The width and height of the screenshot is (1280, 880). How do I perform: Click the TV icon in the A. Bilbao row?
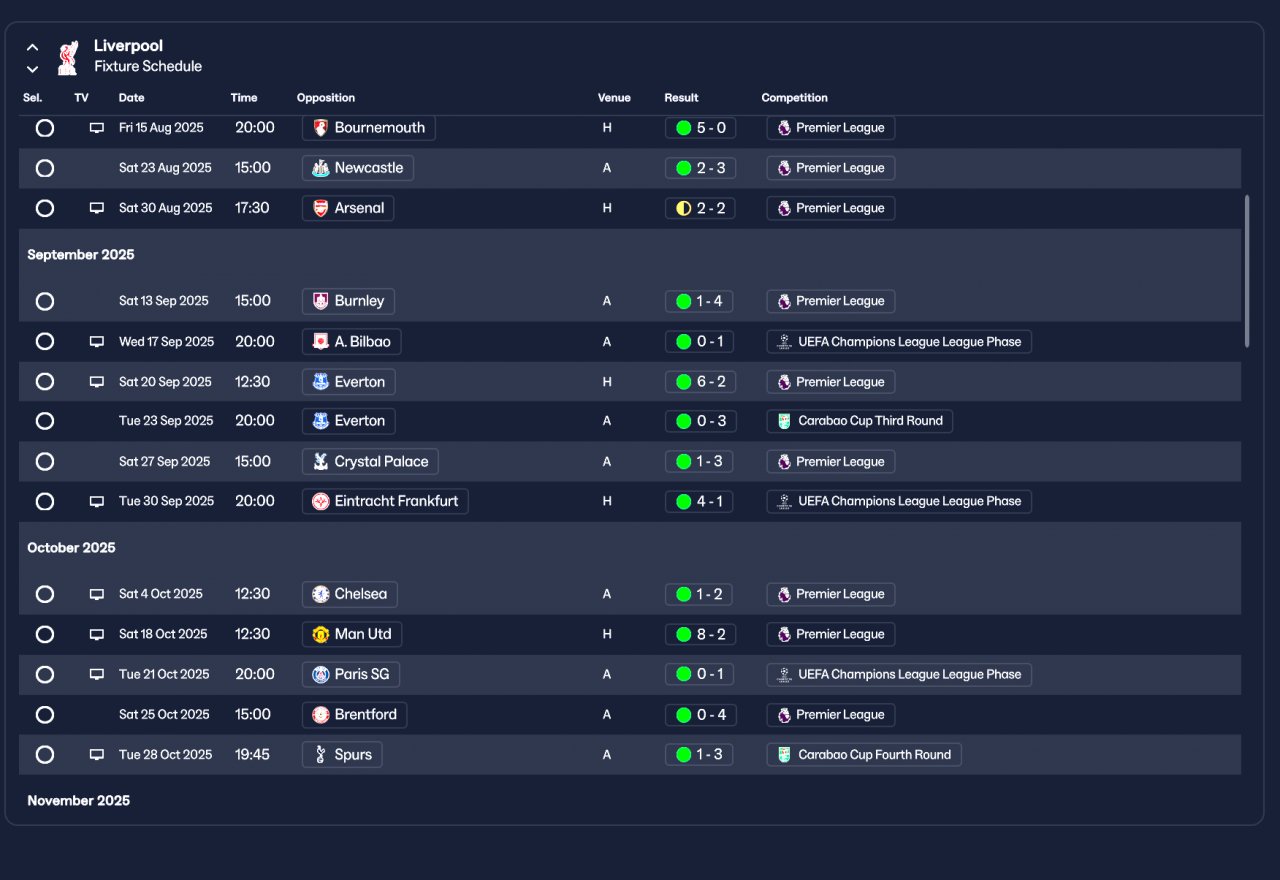97,341
